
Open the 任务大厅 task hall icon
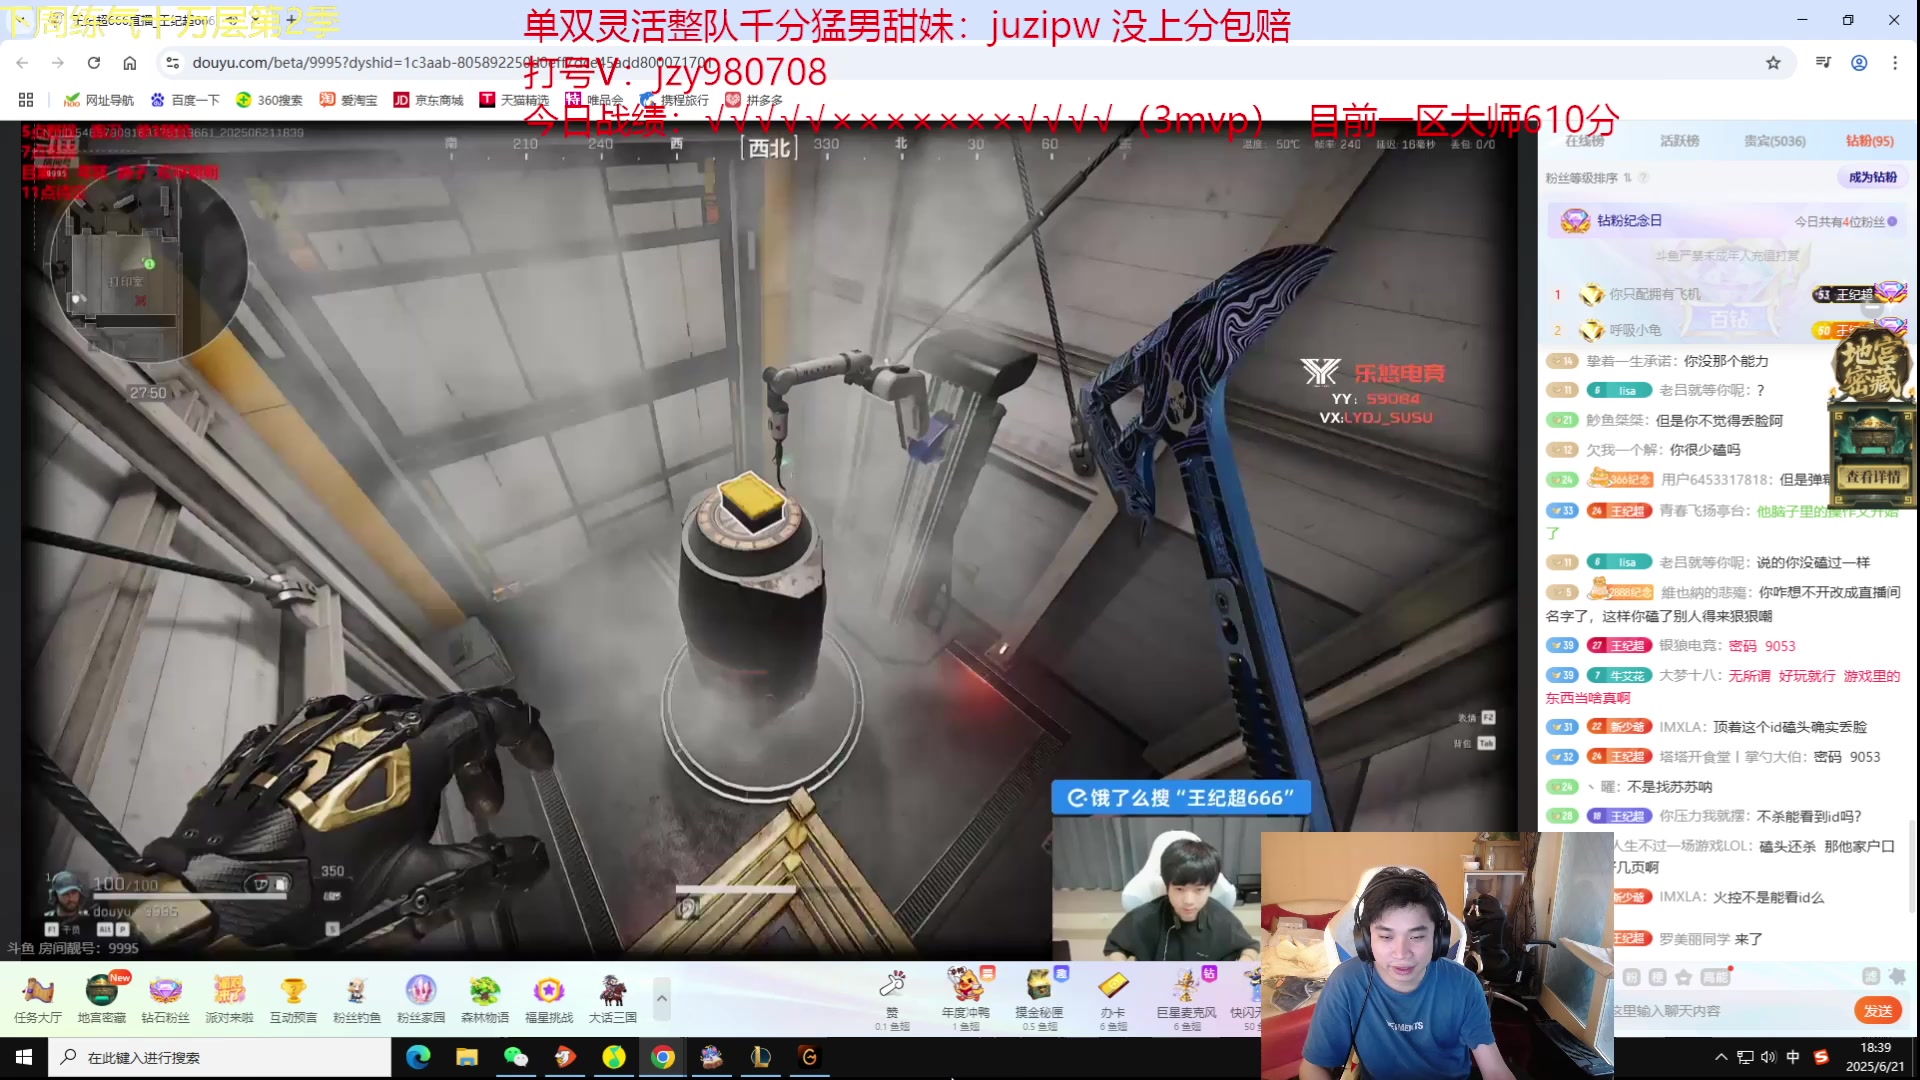coord(38,997)
